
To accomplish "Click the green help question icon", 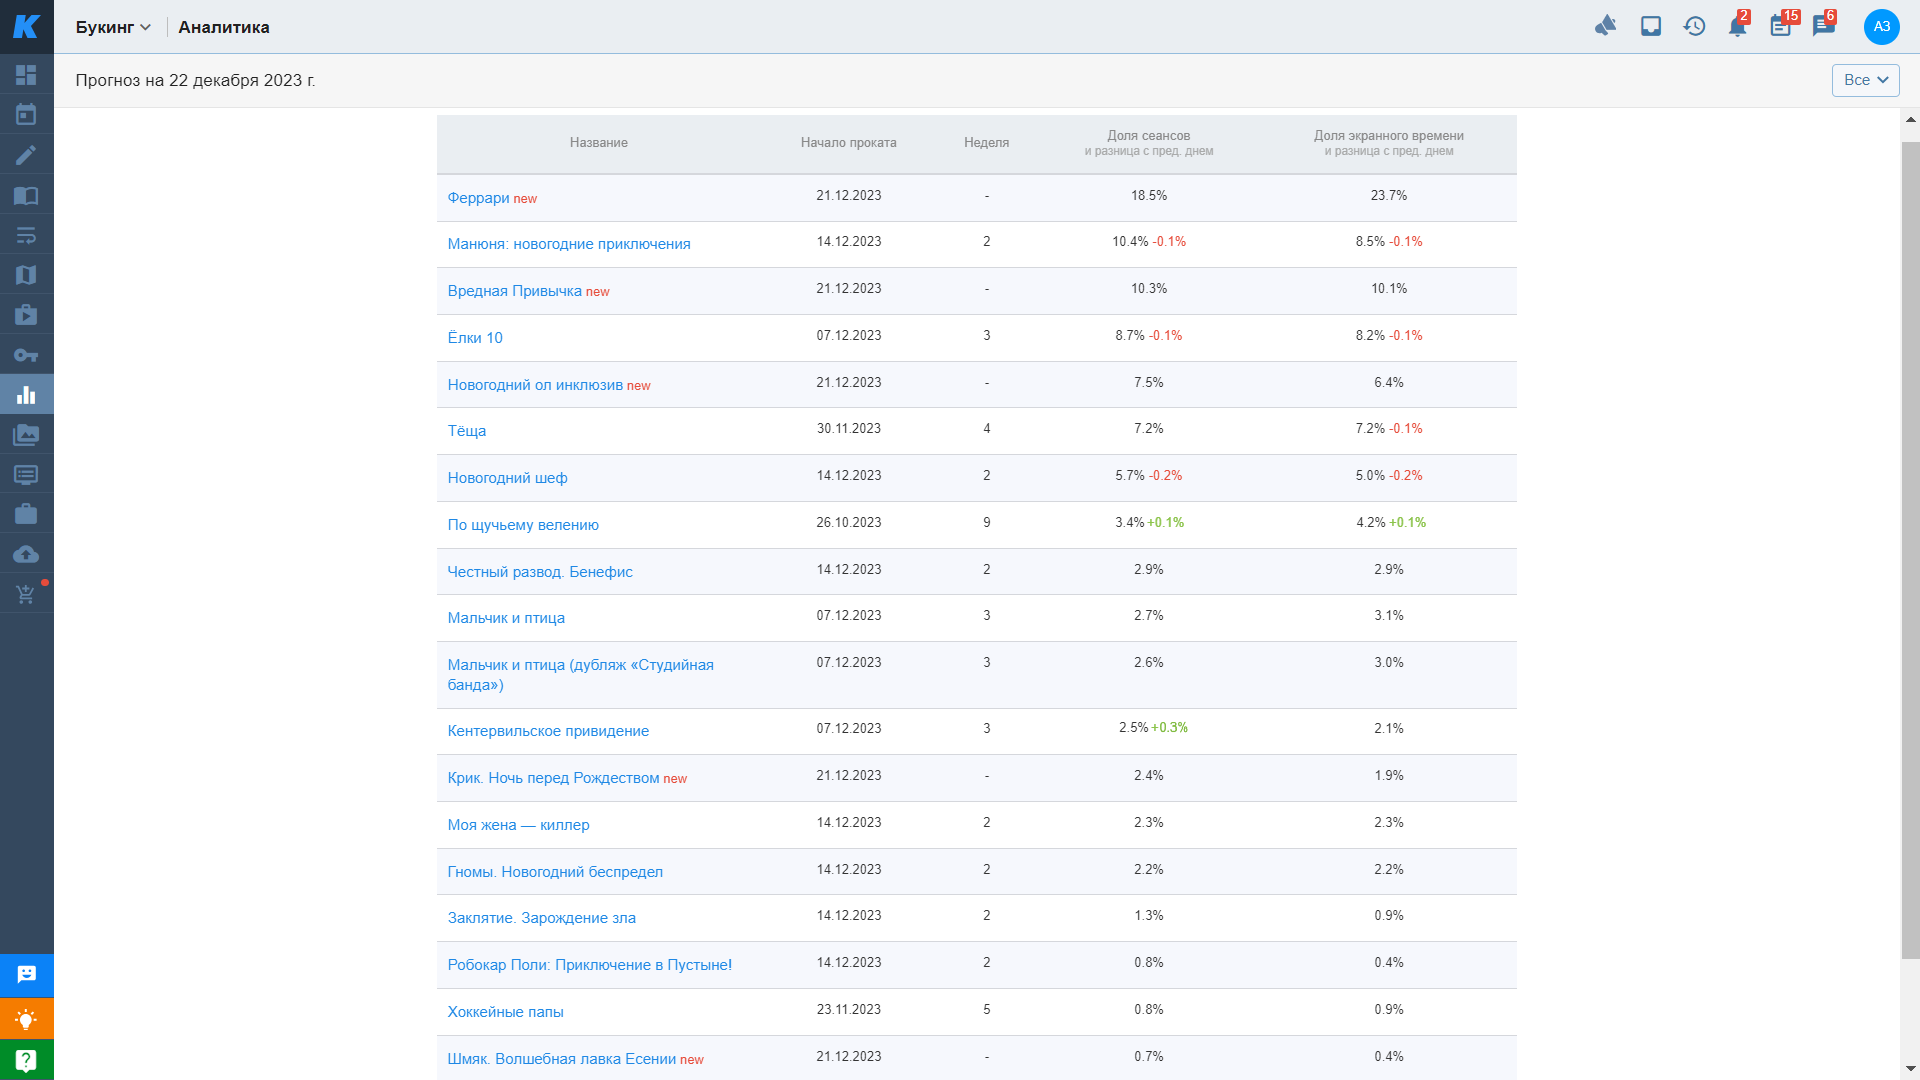I will (27, 1060).
